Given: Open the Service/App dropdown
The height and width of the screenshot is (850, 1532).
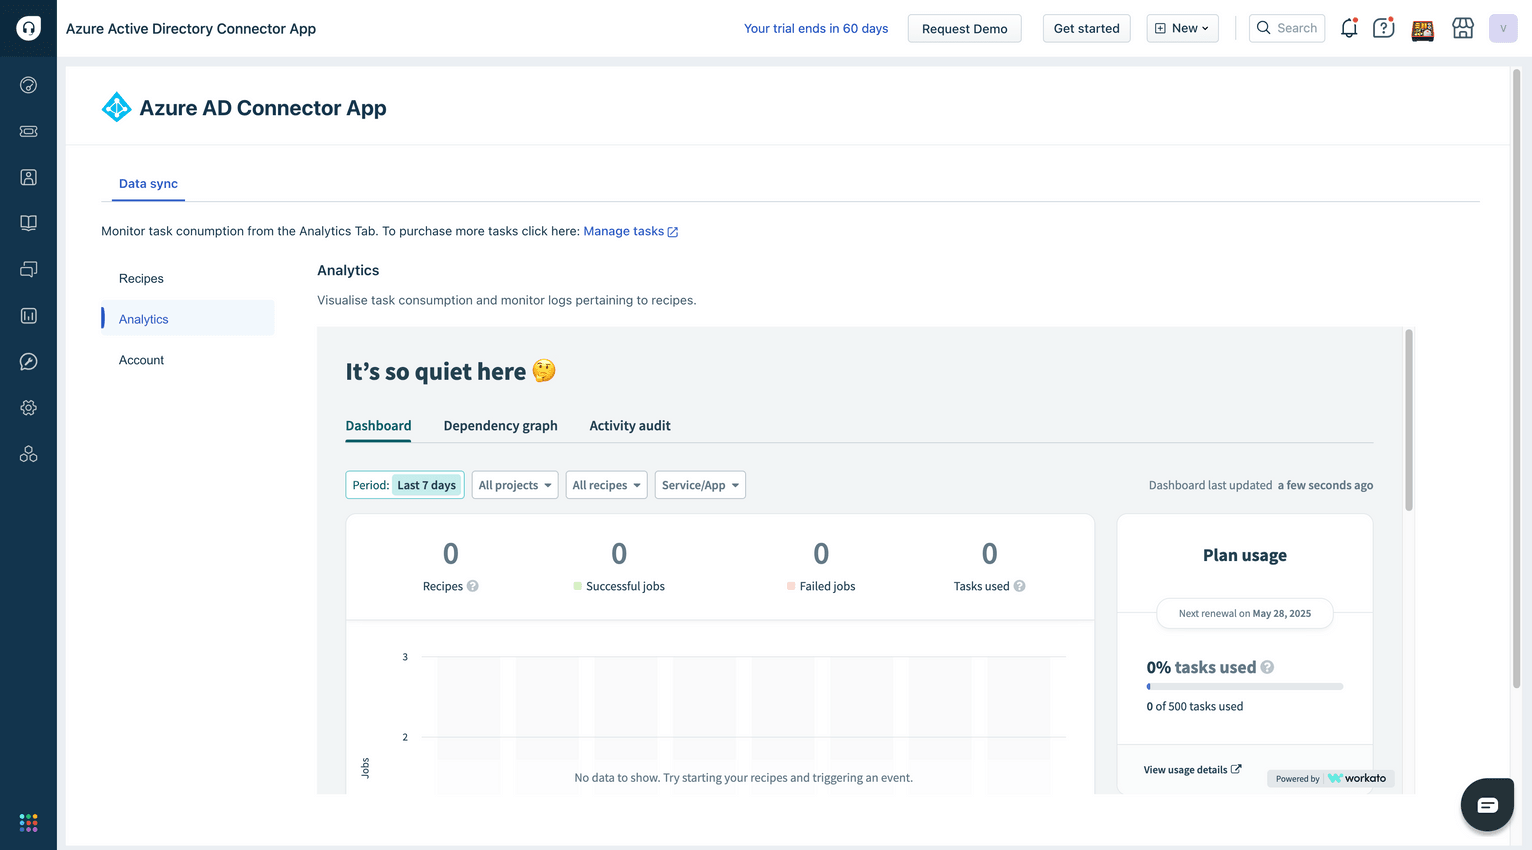Looking at the screenshot, I should click(700, 485).
